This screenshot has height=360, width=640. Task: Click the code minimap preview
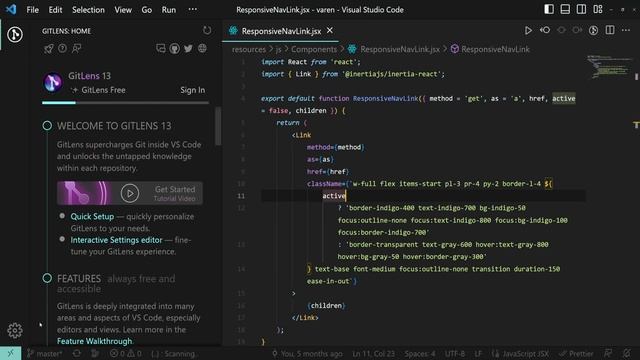[x=609, y=66]
